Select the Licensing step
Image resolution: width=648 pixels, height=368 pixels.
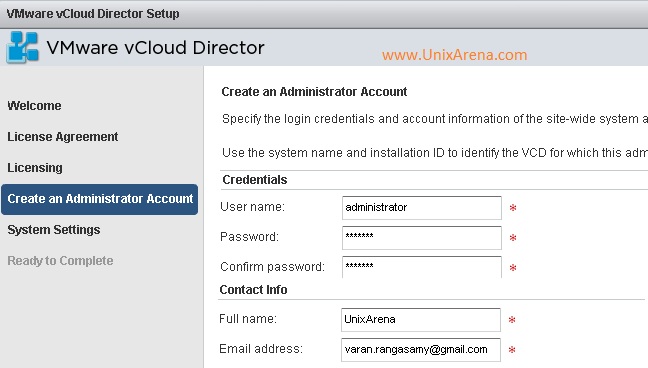coord(35,167)
